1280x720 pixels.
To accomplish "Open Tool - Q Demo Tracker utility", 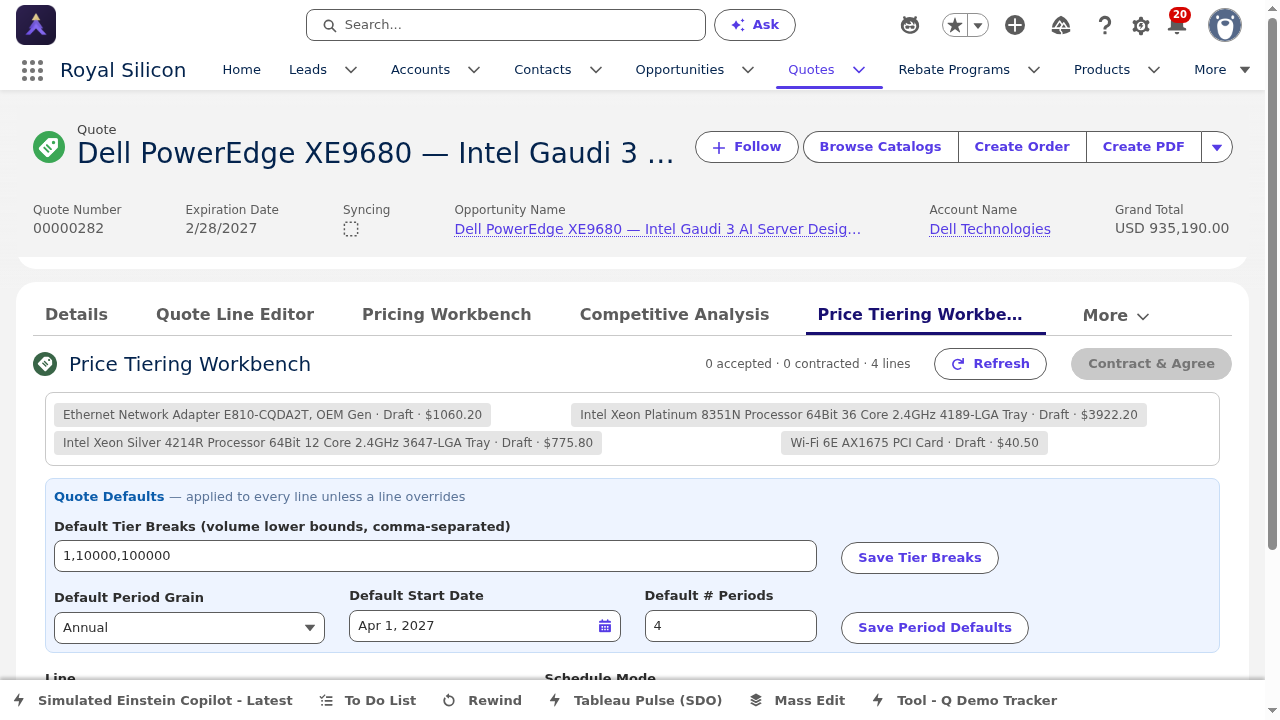I will tap(964, 700).
